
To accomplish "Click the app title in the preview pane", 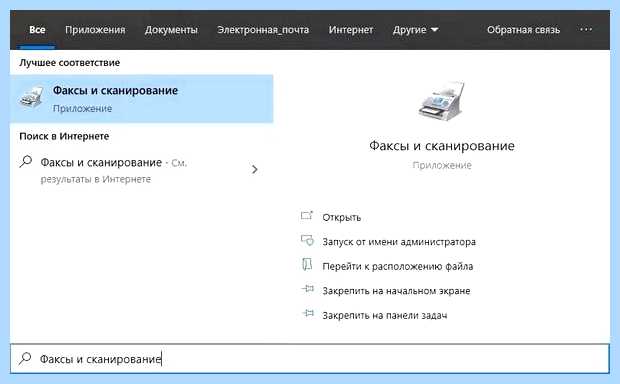I will click(x=442, y=146).
